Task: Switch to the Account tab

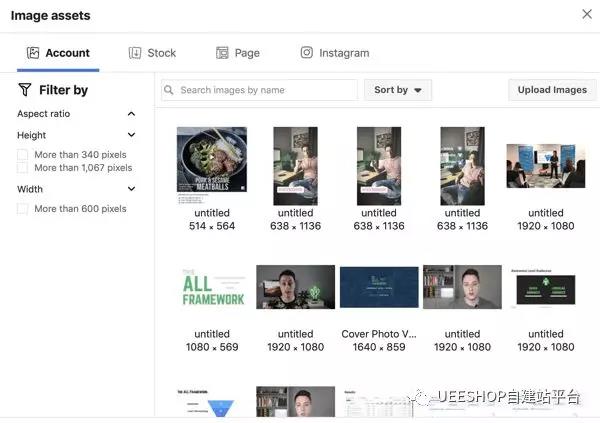Action: click(58, 53)
